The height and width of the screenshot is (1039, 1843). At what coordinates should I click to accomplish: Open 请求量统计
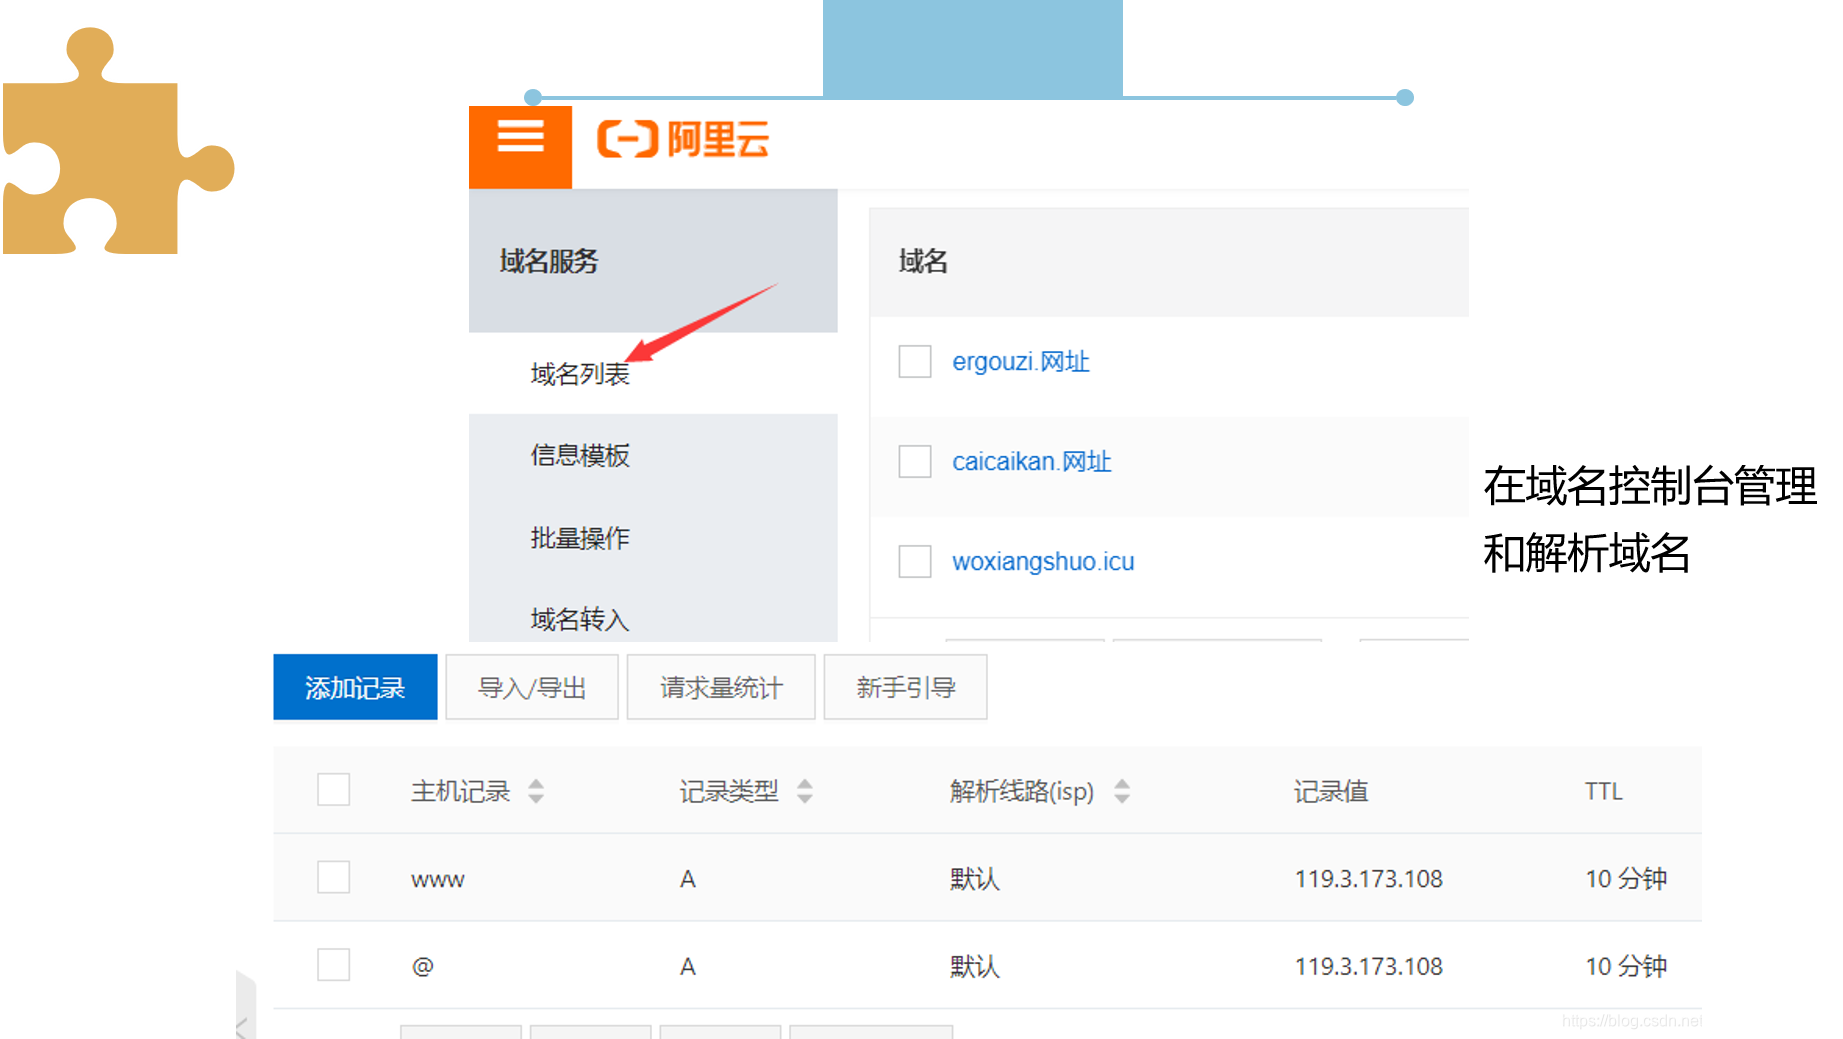(721, 687)
